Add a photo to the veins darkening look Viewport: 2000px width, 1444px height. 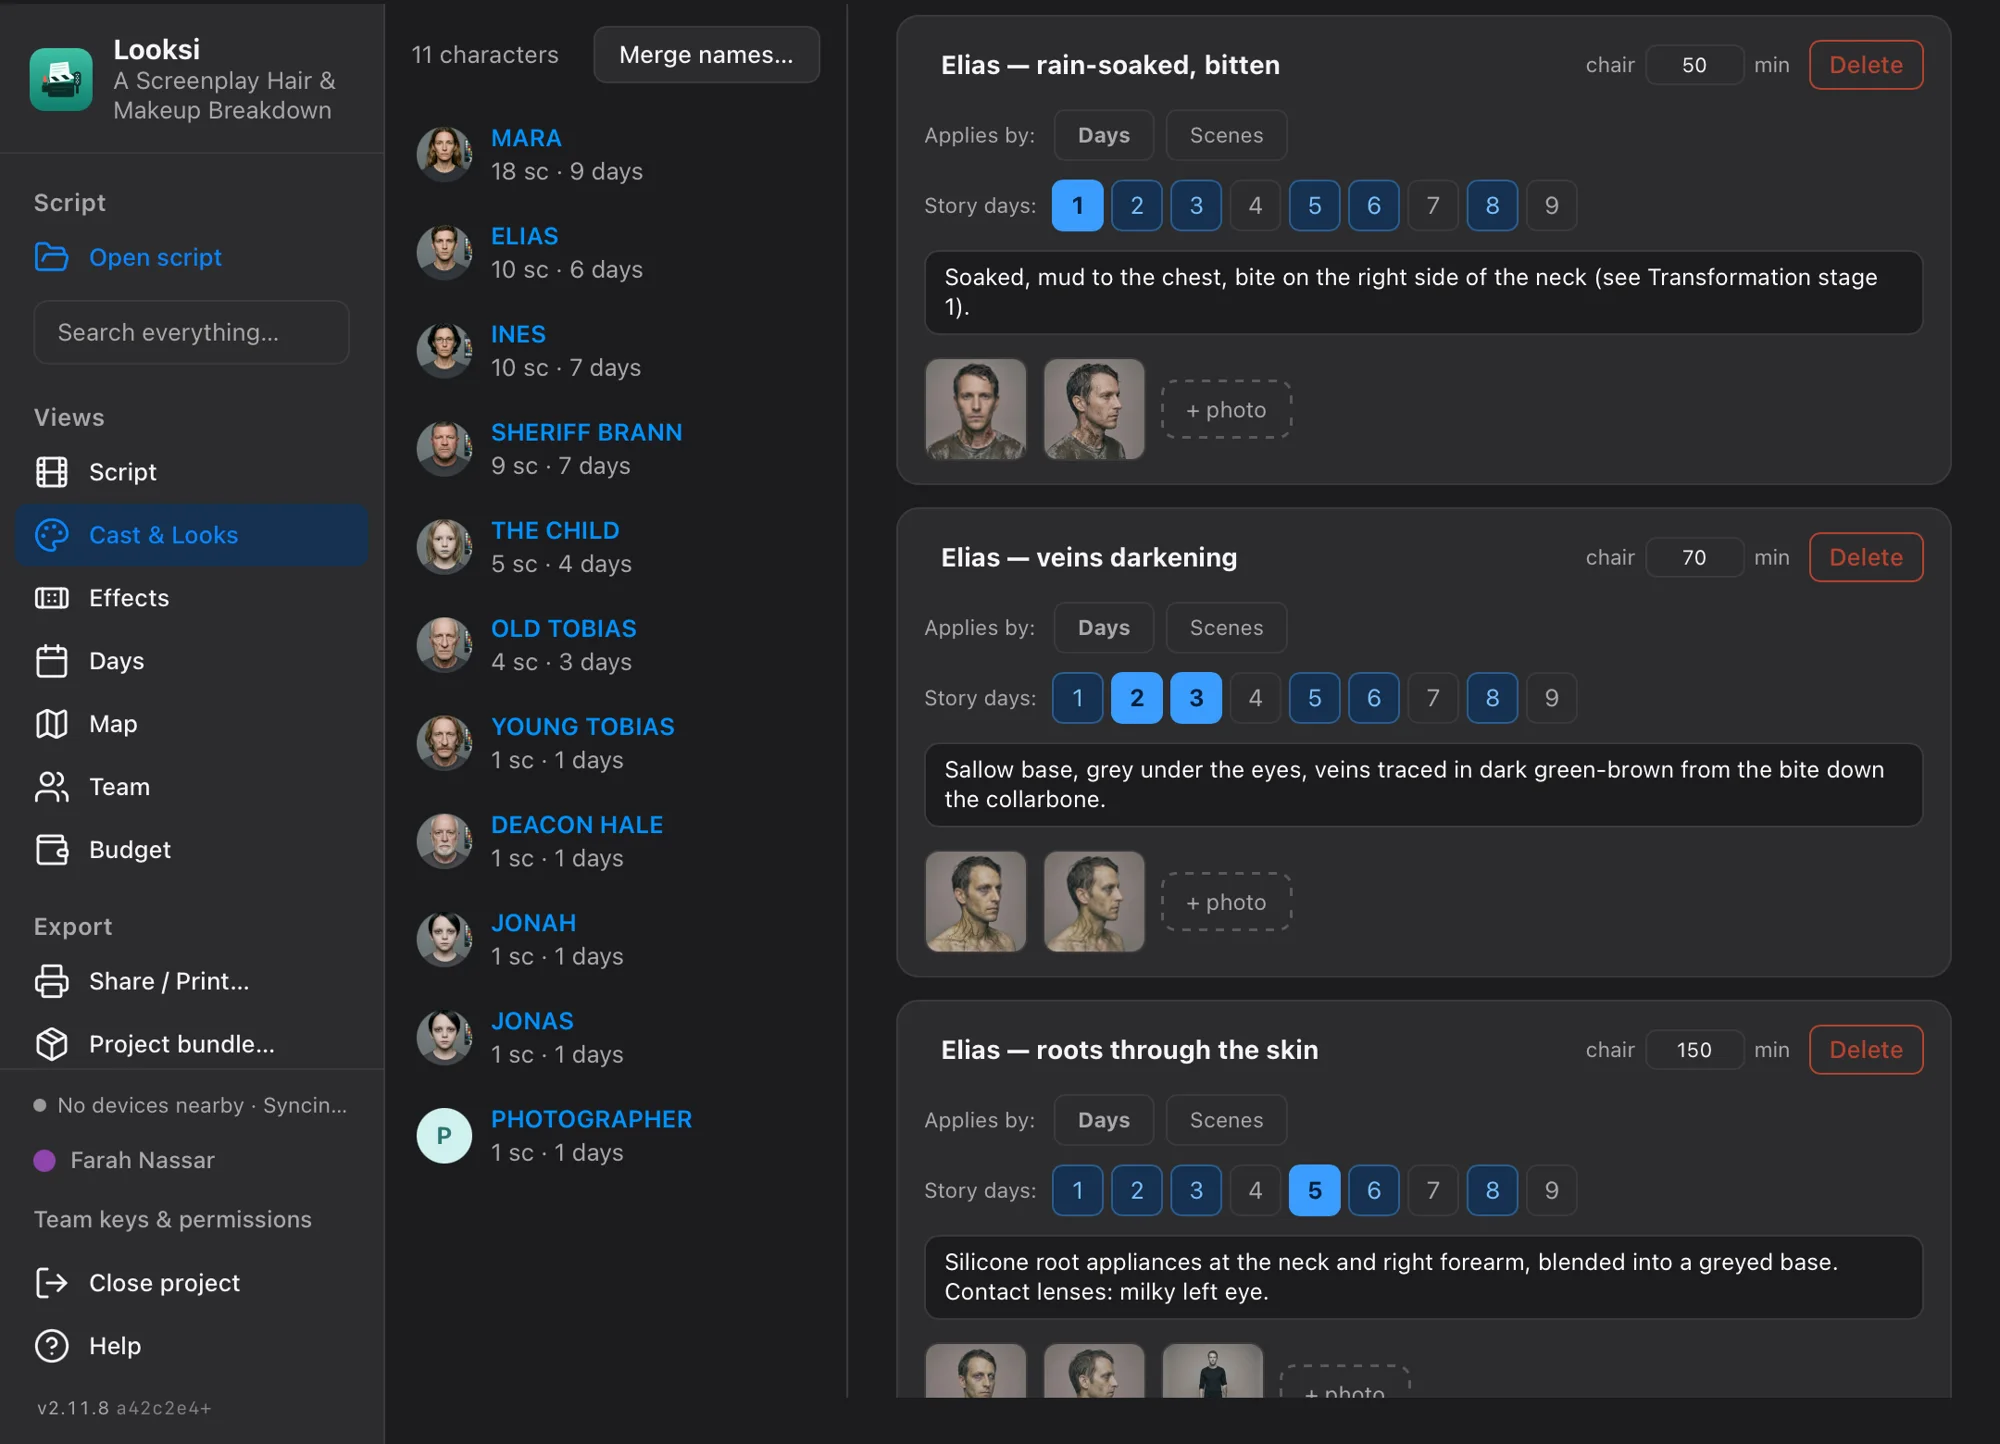point(1226,902)
